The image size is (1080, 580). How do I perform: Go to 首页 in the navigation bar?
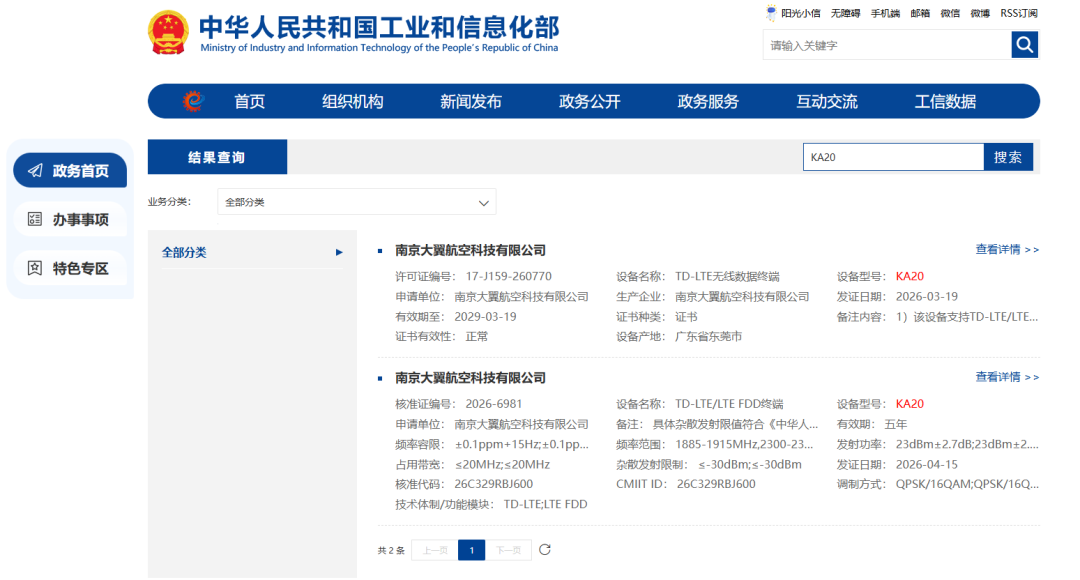tap(249, 101)
